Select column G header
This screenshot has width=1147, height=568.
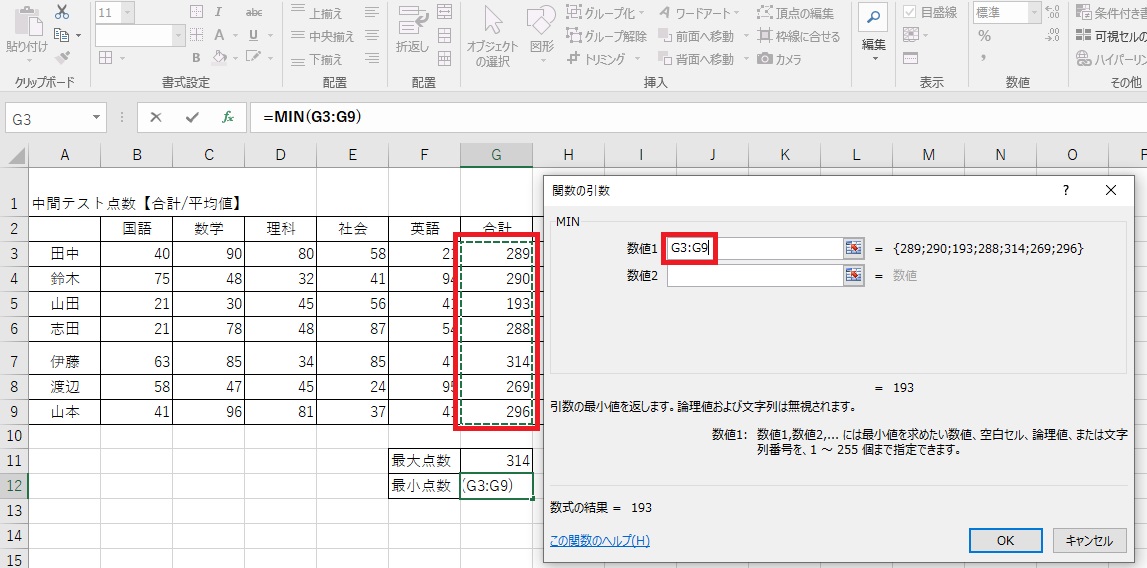(497, 154)
